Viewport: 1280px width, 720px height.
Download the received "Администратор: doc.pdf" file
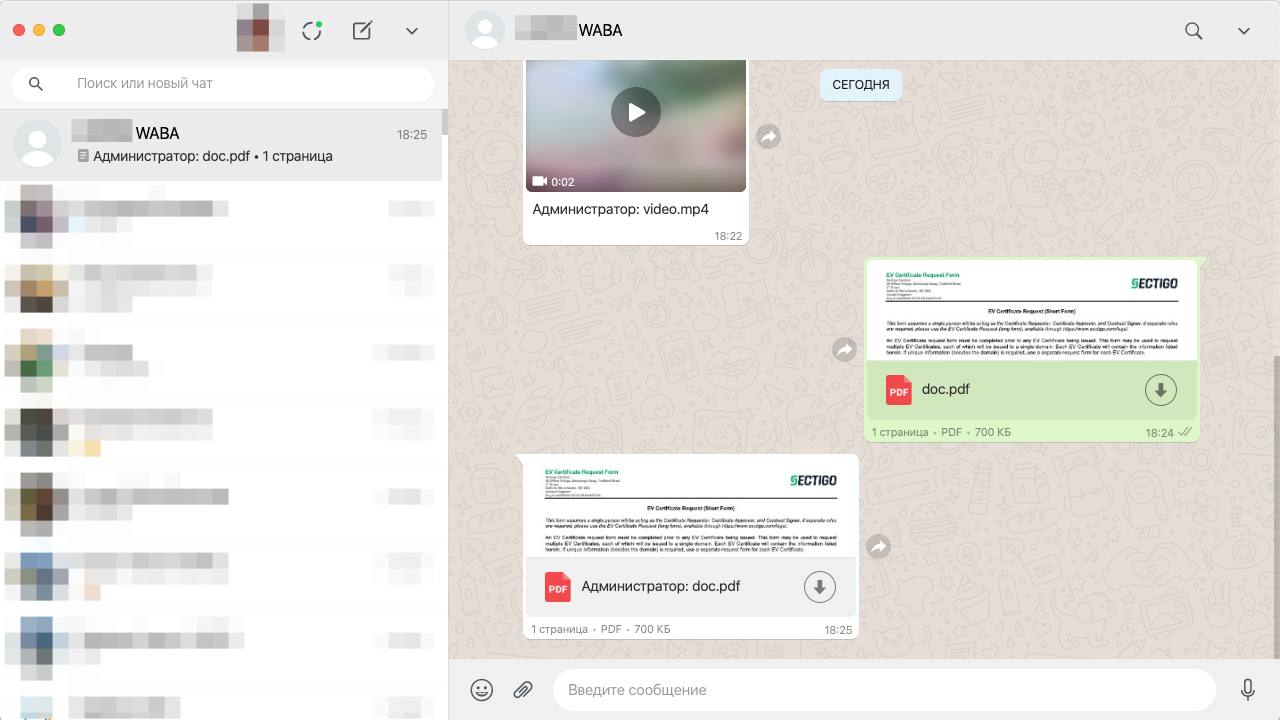820,587
